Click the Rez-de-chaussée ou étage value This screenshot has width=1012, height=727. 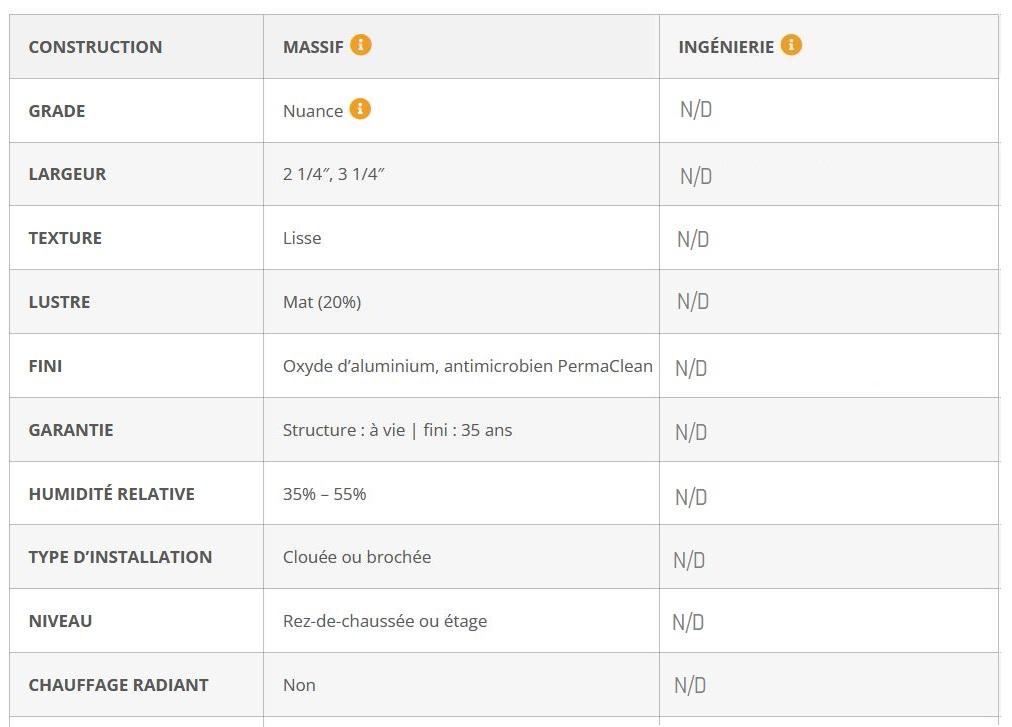click(385, 621)
